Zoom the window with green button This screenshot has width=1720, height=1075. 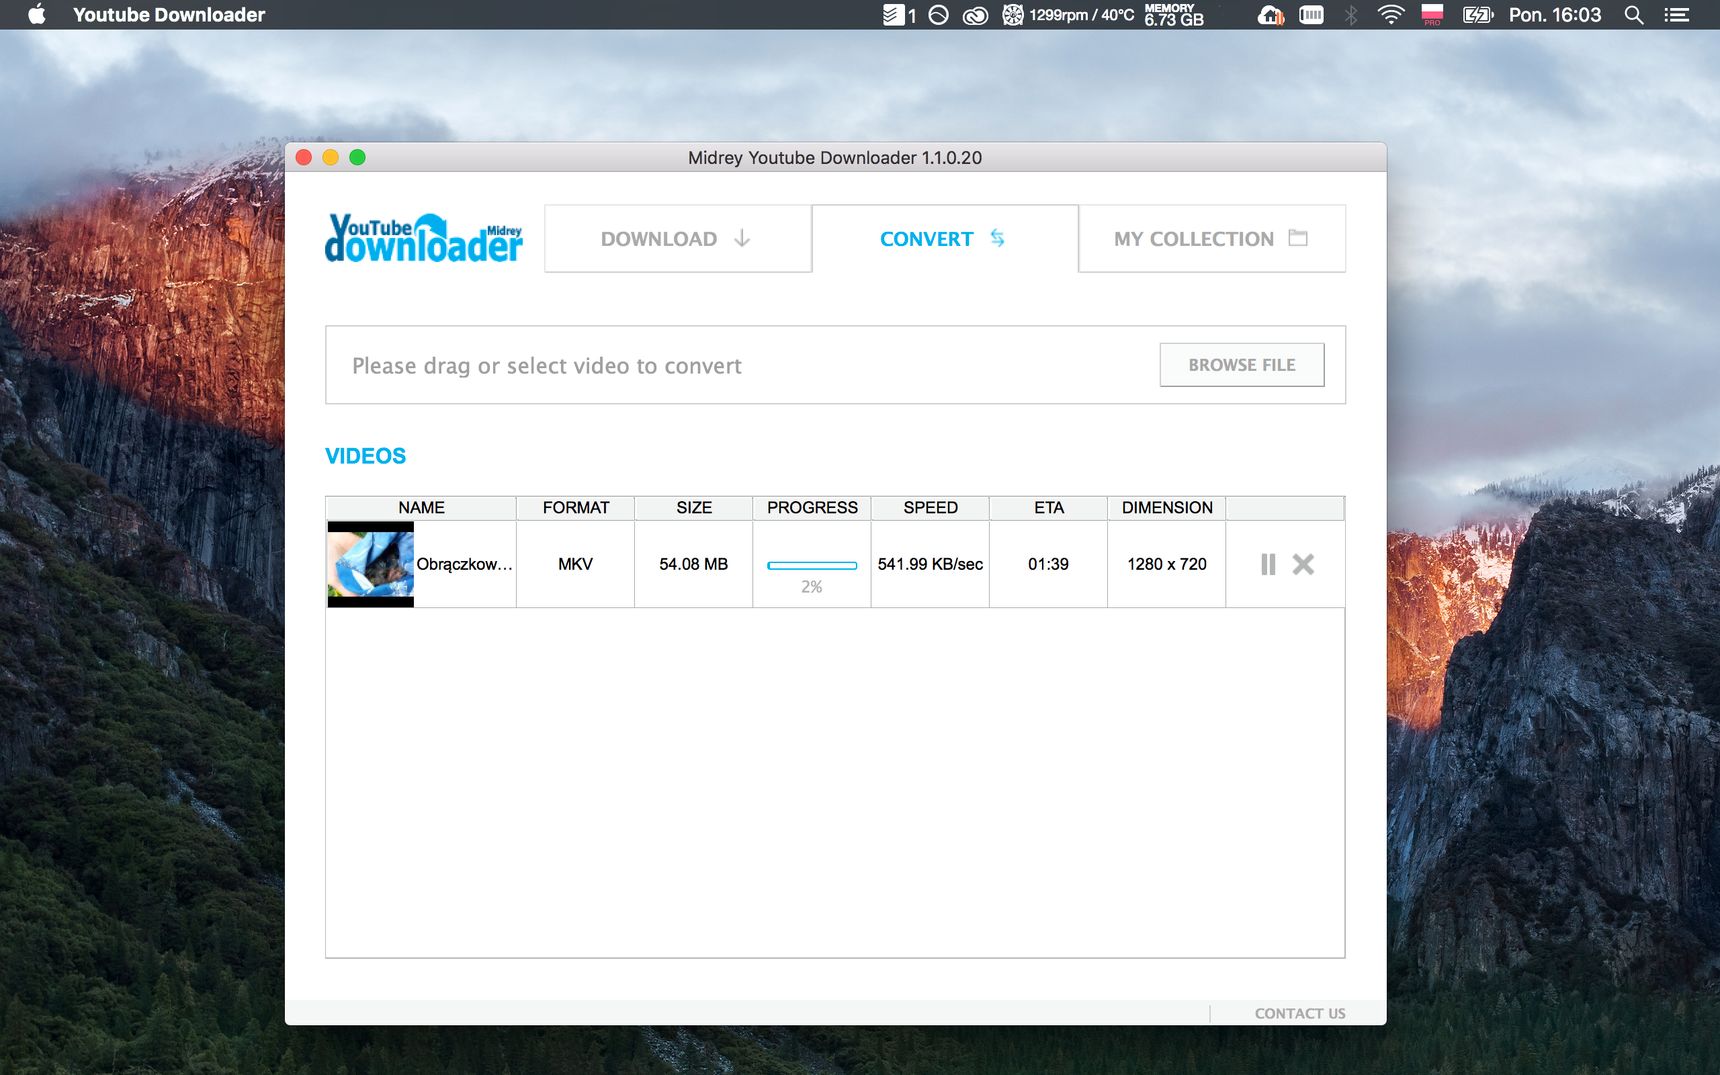(357, 157)
